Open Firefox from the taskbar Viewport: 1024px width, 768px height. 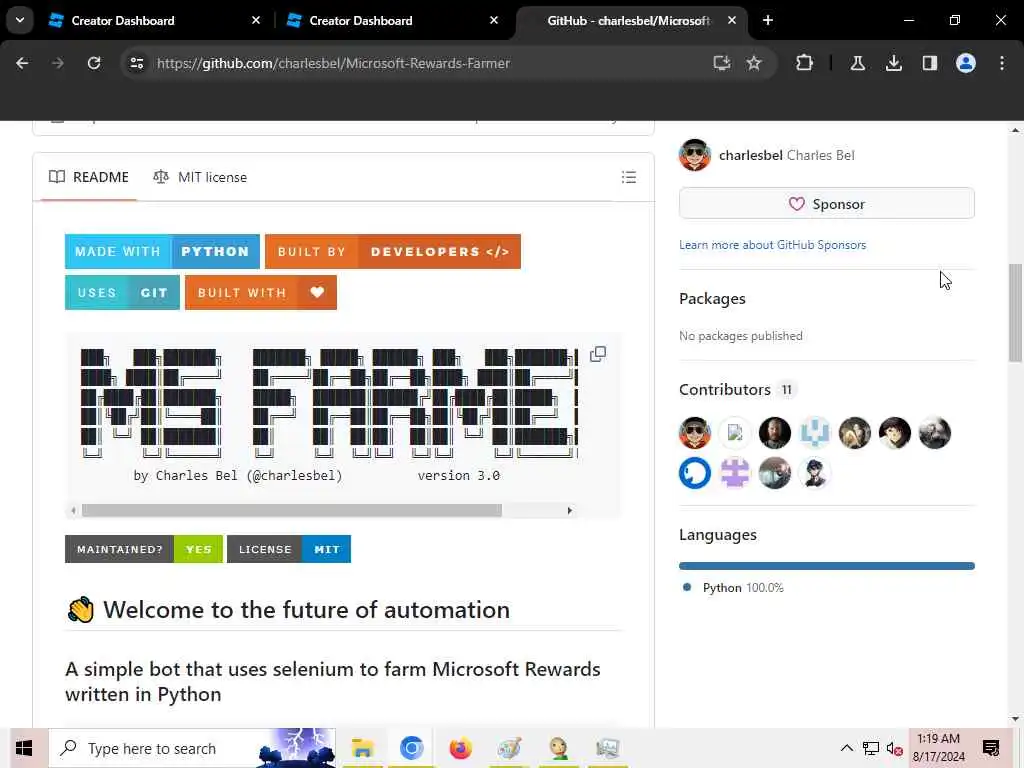460,748
